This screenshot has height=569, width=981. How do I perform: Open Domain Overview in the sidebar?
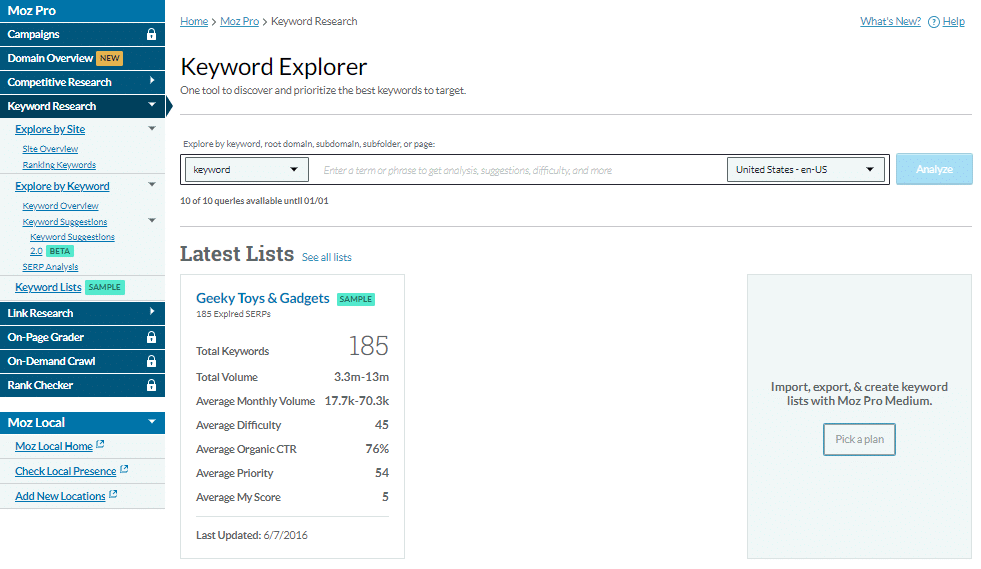pyautogui.click(x=82, y=58)
